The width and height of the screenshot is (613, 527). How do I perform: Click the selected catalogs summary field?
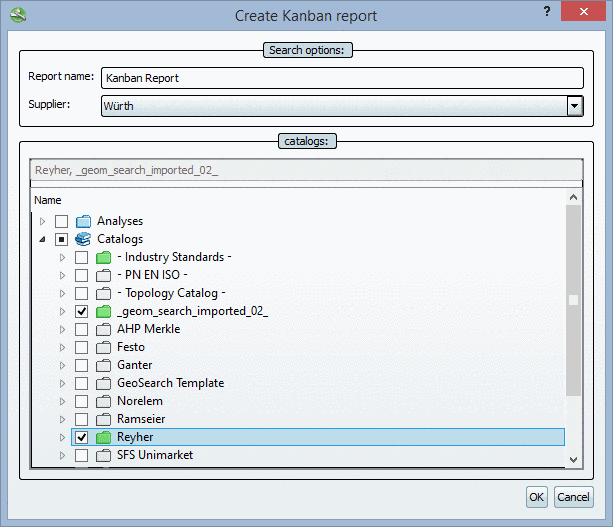[x=306, y=170]
